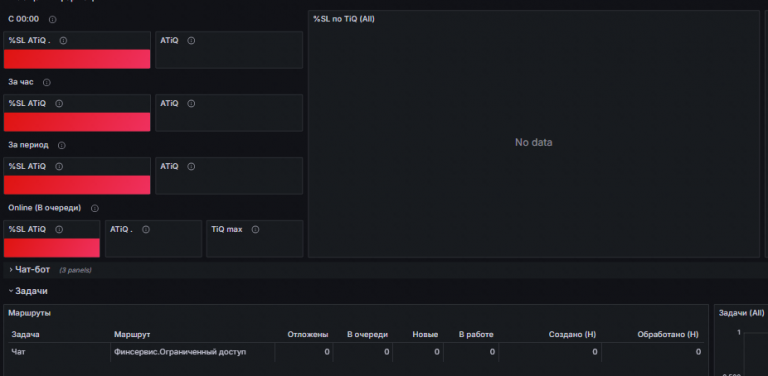Click the 'Чат' cell in Маршруты table
This screenshot has width=768, height=376.
[18, 352]
